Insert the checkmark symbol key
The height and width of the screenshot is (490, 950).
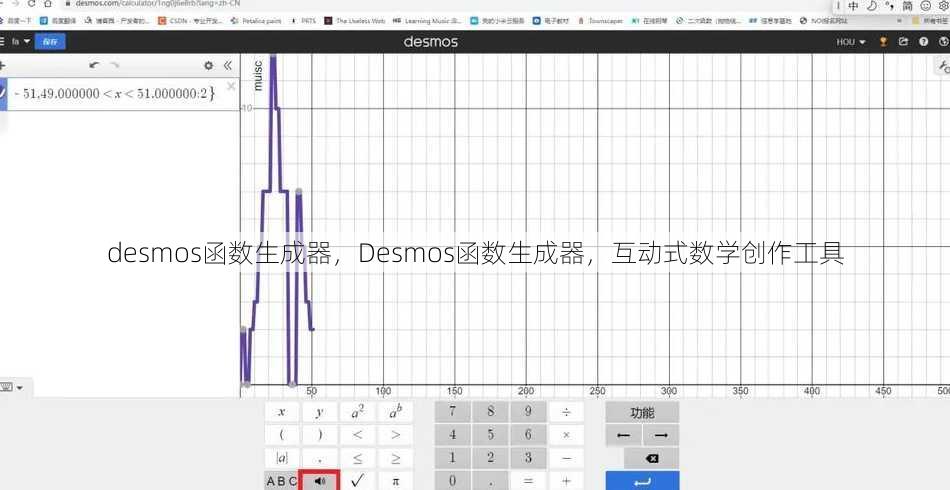[357, 481]
